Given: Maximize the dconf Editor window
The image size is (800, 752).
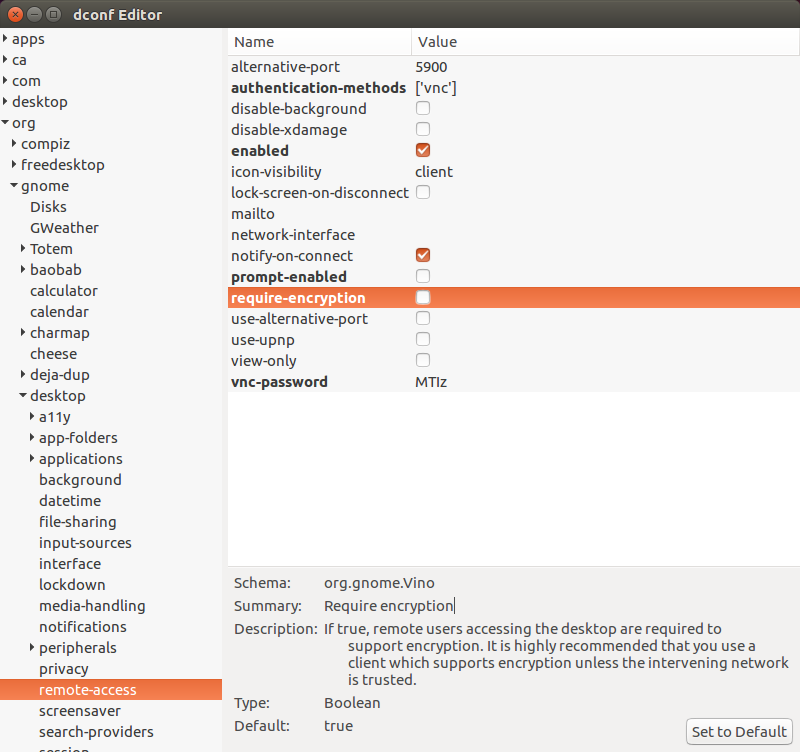Looking at the screenshot, I should click(x=53, y=14).
